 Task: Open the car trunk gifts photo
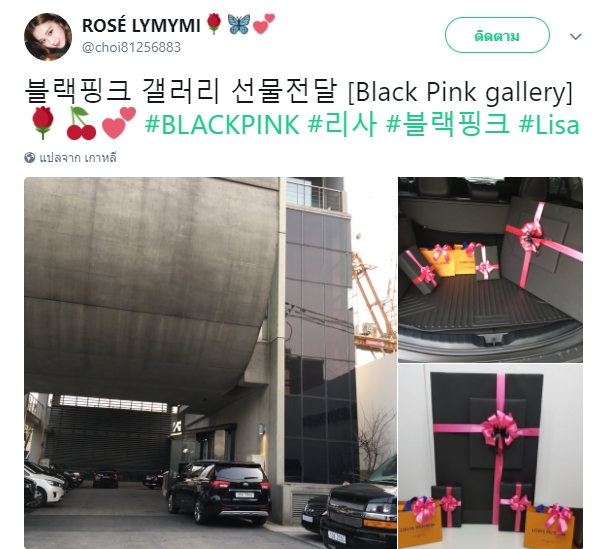(490, 270)
